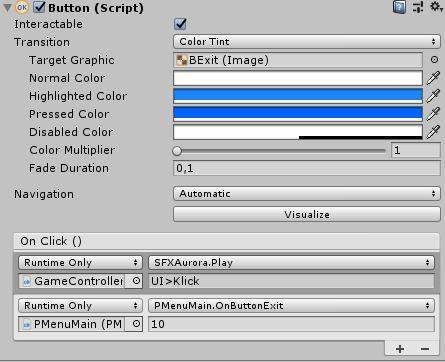Screen dimensions: 445x362
Task: Open the Pressed Color swatch
Action: coord(298,114)
